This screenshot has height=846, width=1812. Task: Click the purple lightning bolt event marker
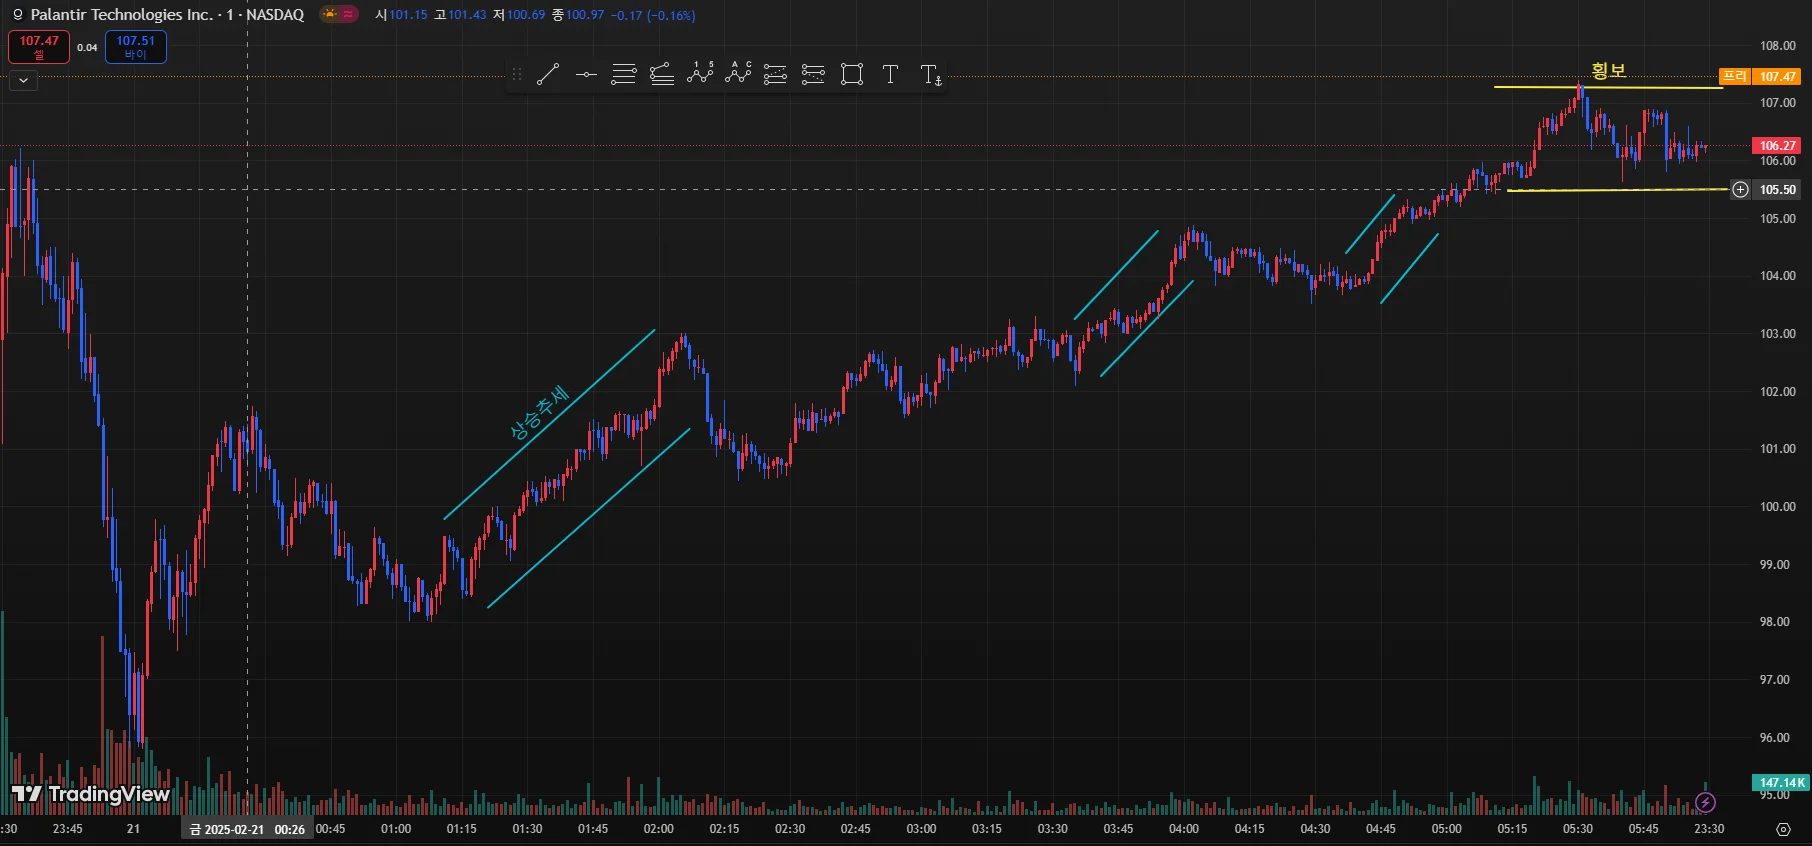(1706, 802)
